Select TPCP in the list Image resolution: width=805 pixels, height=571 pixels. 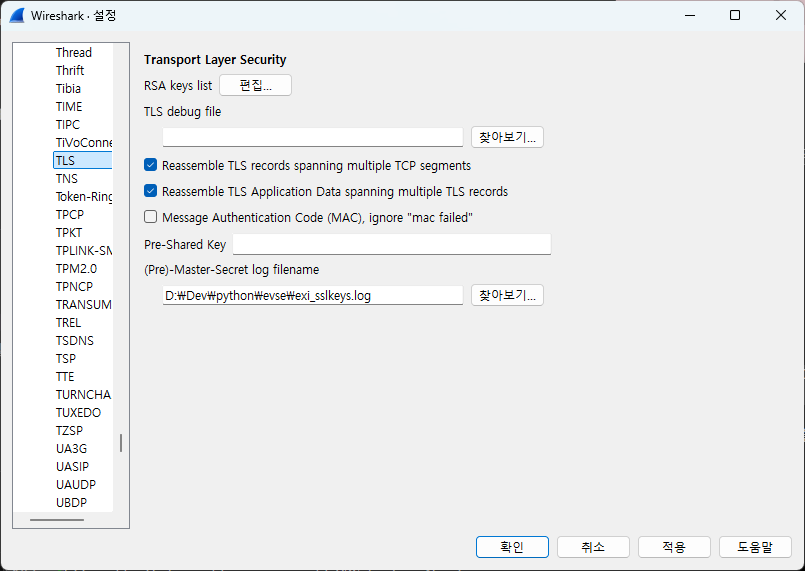tap(70, 214)
